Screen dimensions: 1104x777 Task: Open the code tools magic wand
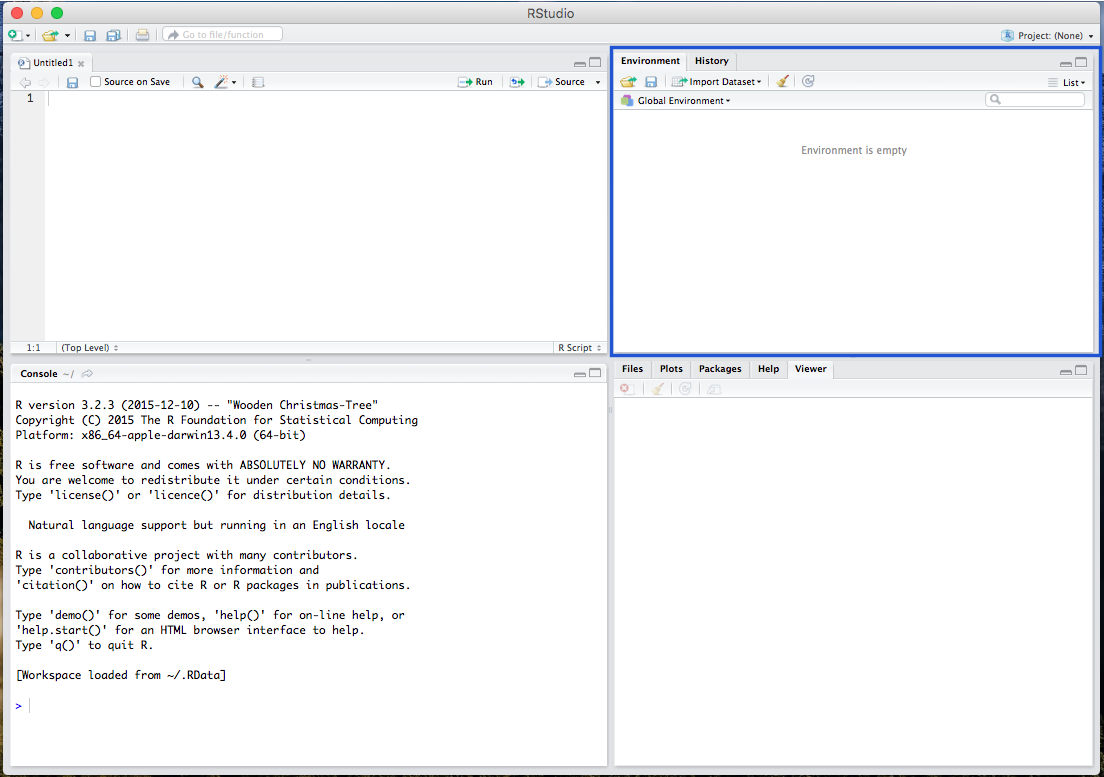pyautogui.click(x=224, y=82)
